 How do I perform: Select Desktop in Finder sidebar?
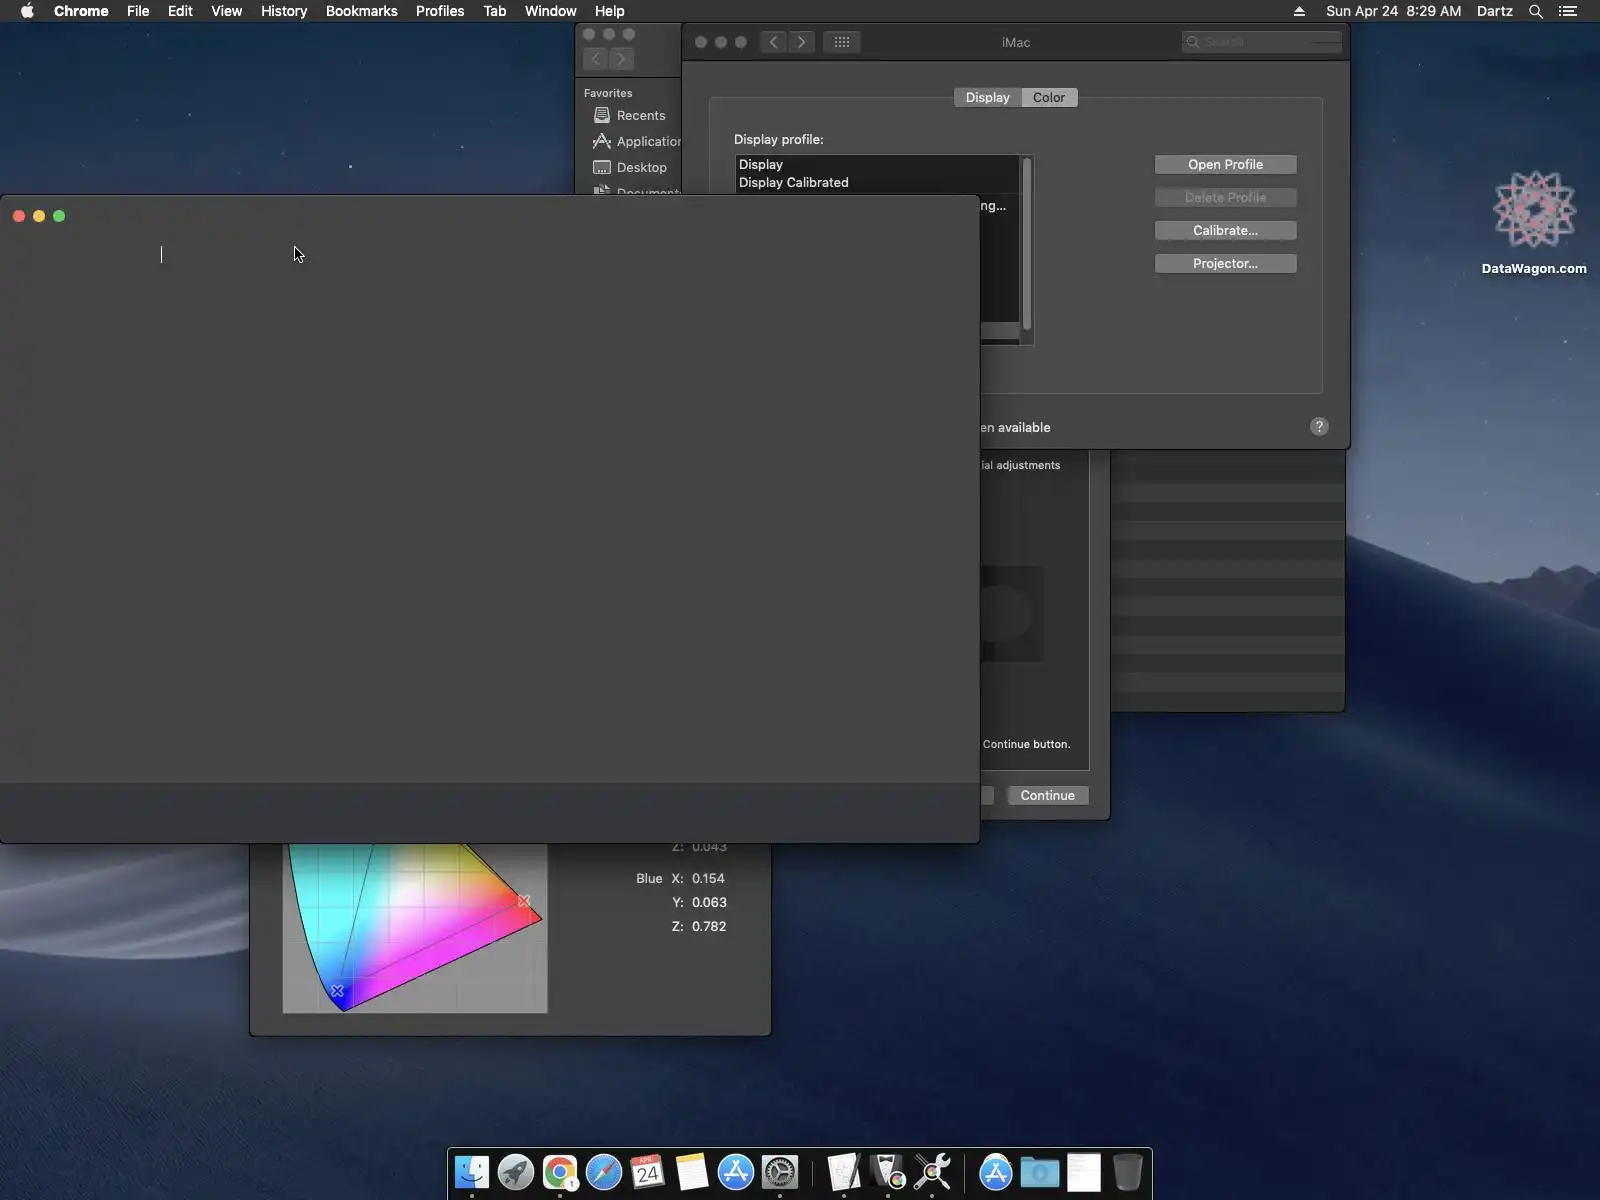[x=630, y=167]
